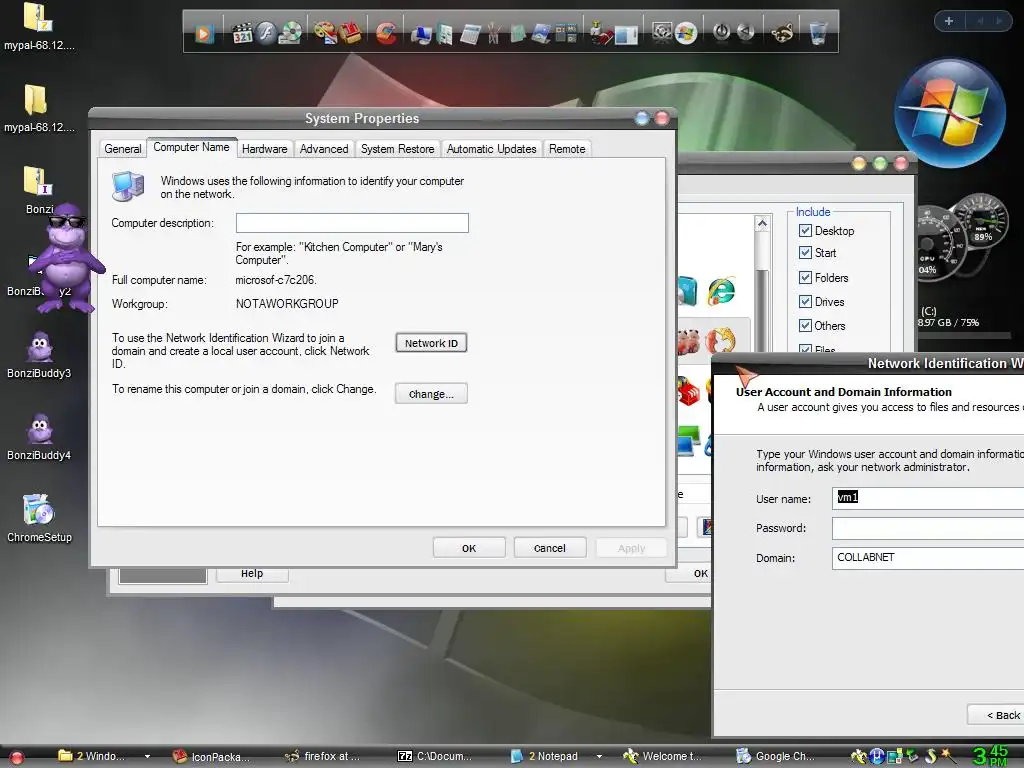Click the full computer name microsof-c7c206
Image resolution: width=1024 pixels, height=768 pixels.
click(x=276, y=280)
